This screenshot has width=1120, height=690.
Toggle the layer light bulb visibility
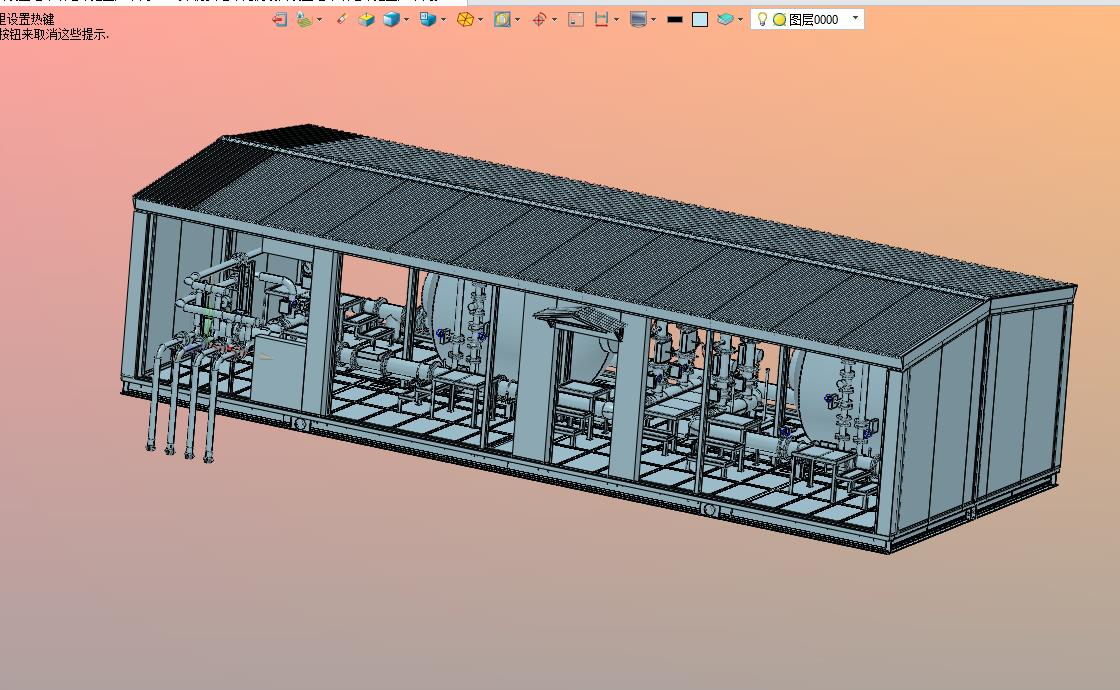tap(762, 19)
